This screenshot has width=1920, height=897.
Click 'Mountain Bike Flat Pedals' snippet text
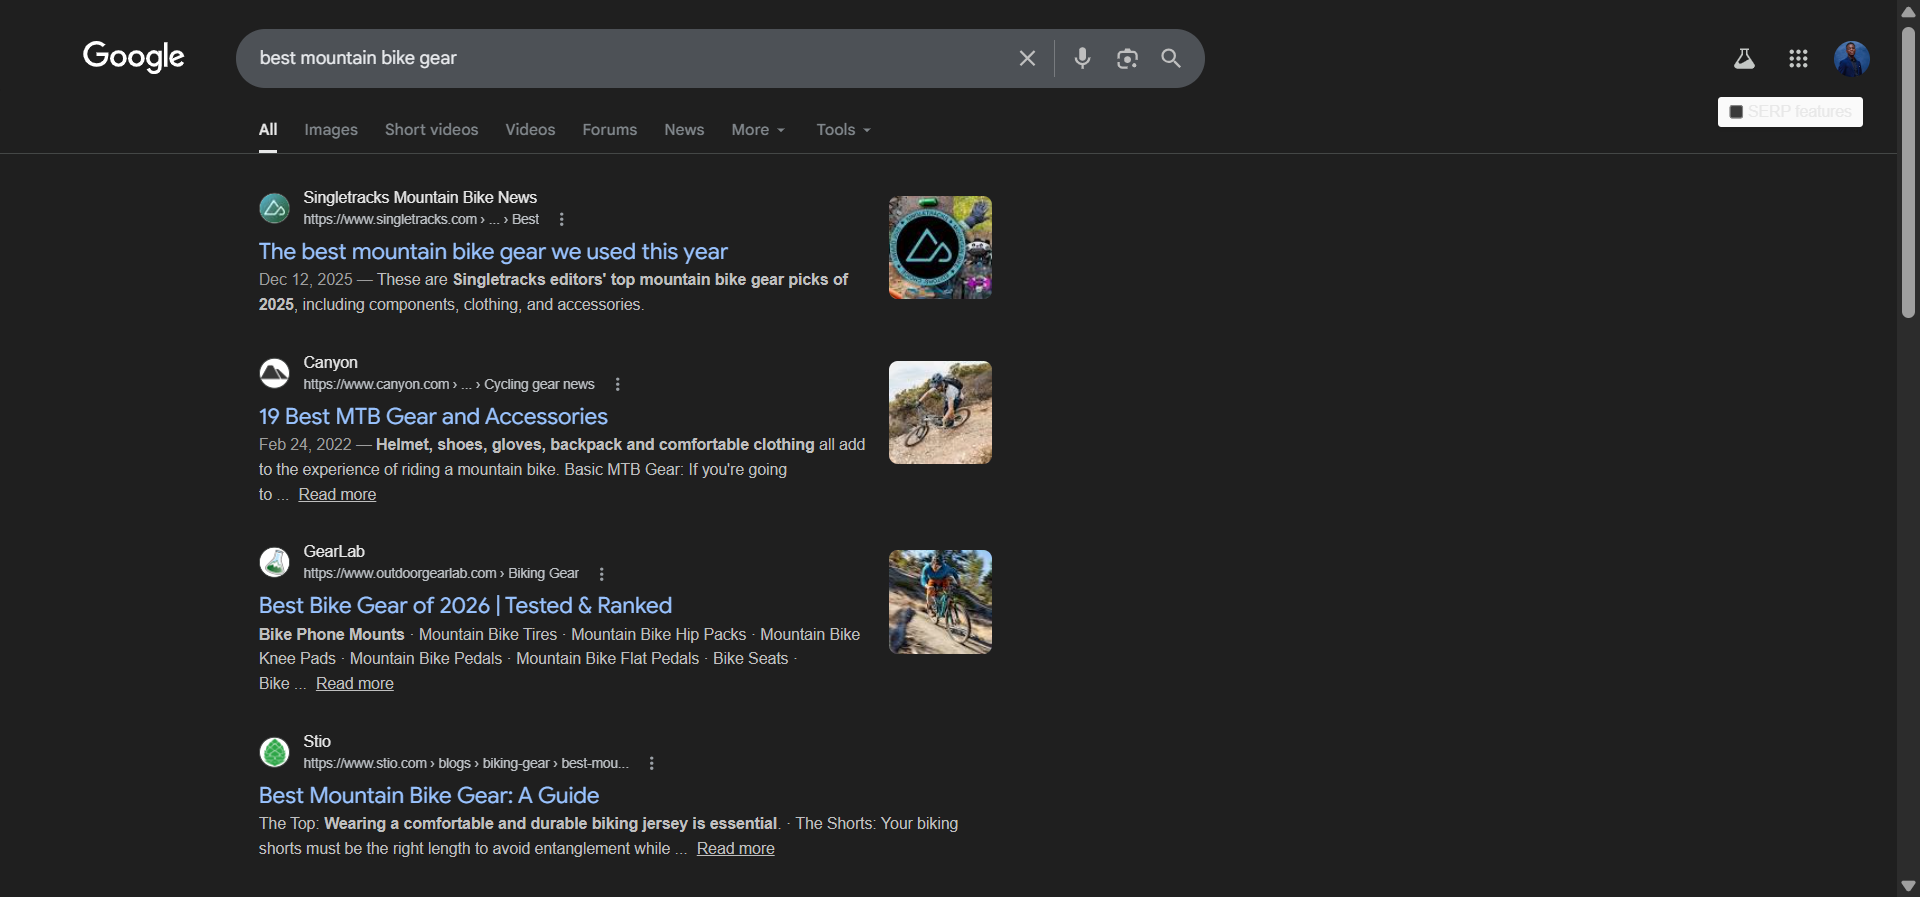[608, 658]
